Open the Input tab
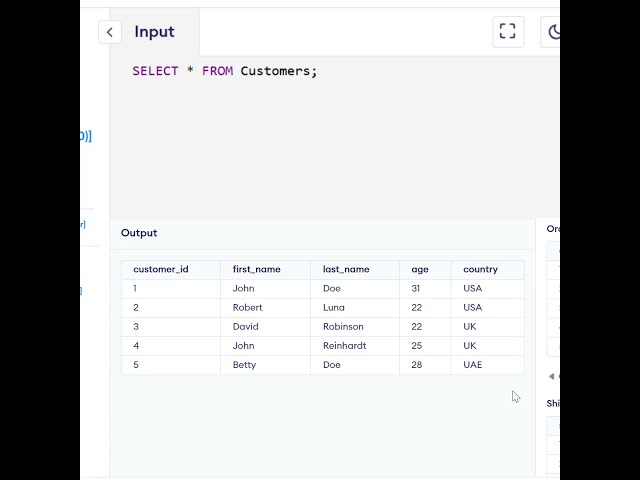 154,32
